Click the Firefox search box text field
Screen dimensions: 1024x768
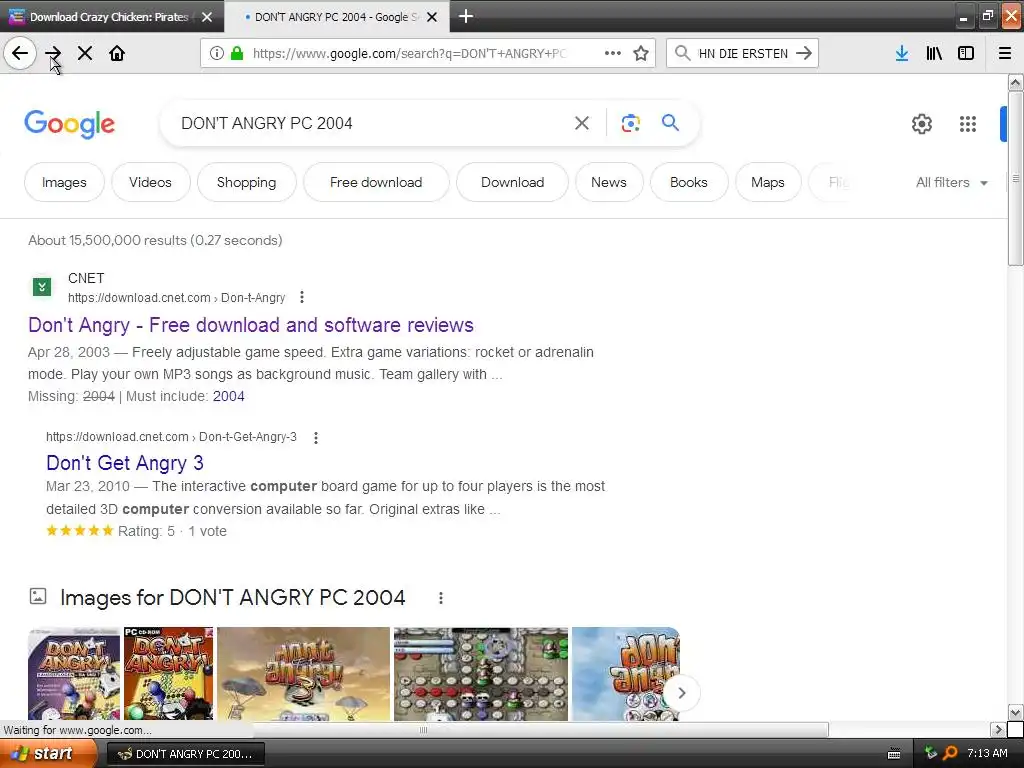click(x=743, y=53)
